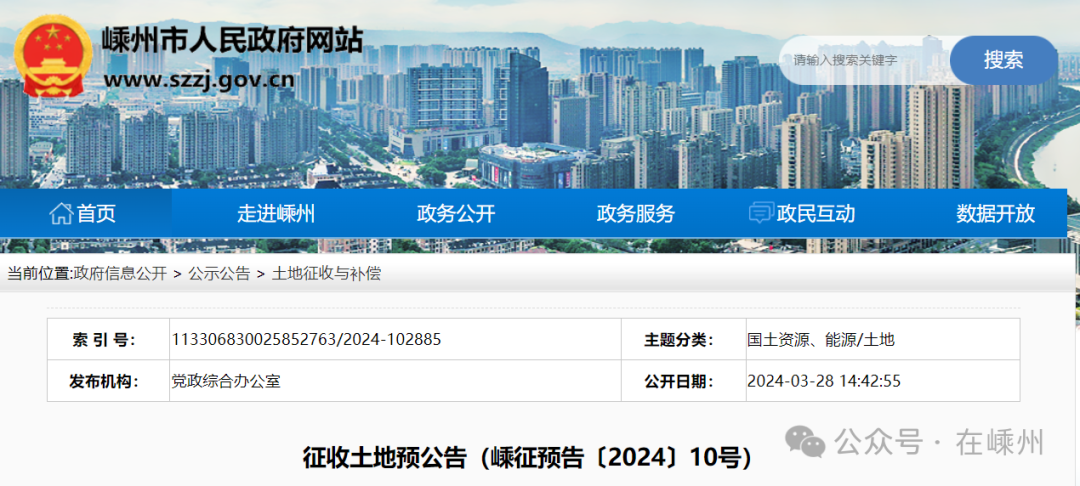This screenshot has width=1080, height=486.
Task: Click the www.szzj.gov.cn web address text
Action: click(x=198, y=80)
